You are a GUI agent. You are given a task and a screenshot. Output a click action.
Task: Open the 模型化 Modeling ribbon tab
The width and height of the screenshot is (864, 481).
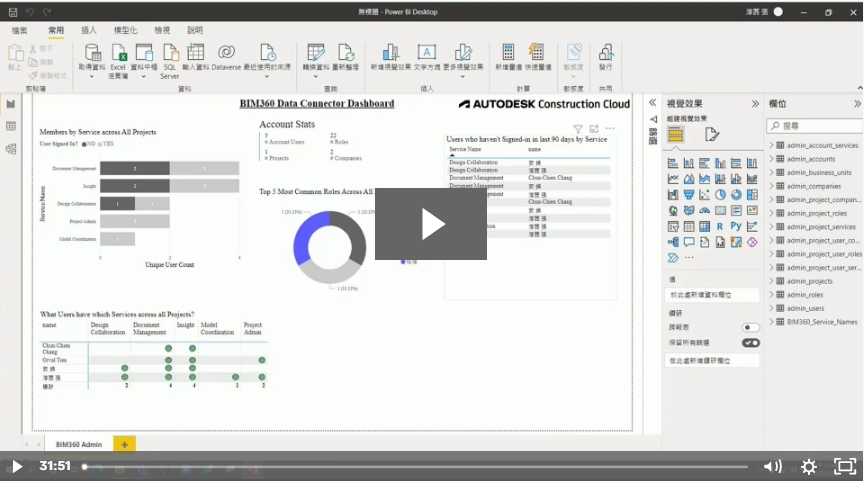[x=126, y=30]
